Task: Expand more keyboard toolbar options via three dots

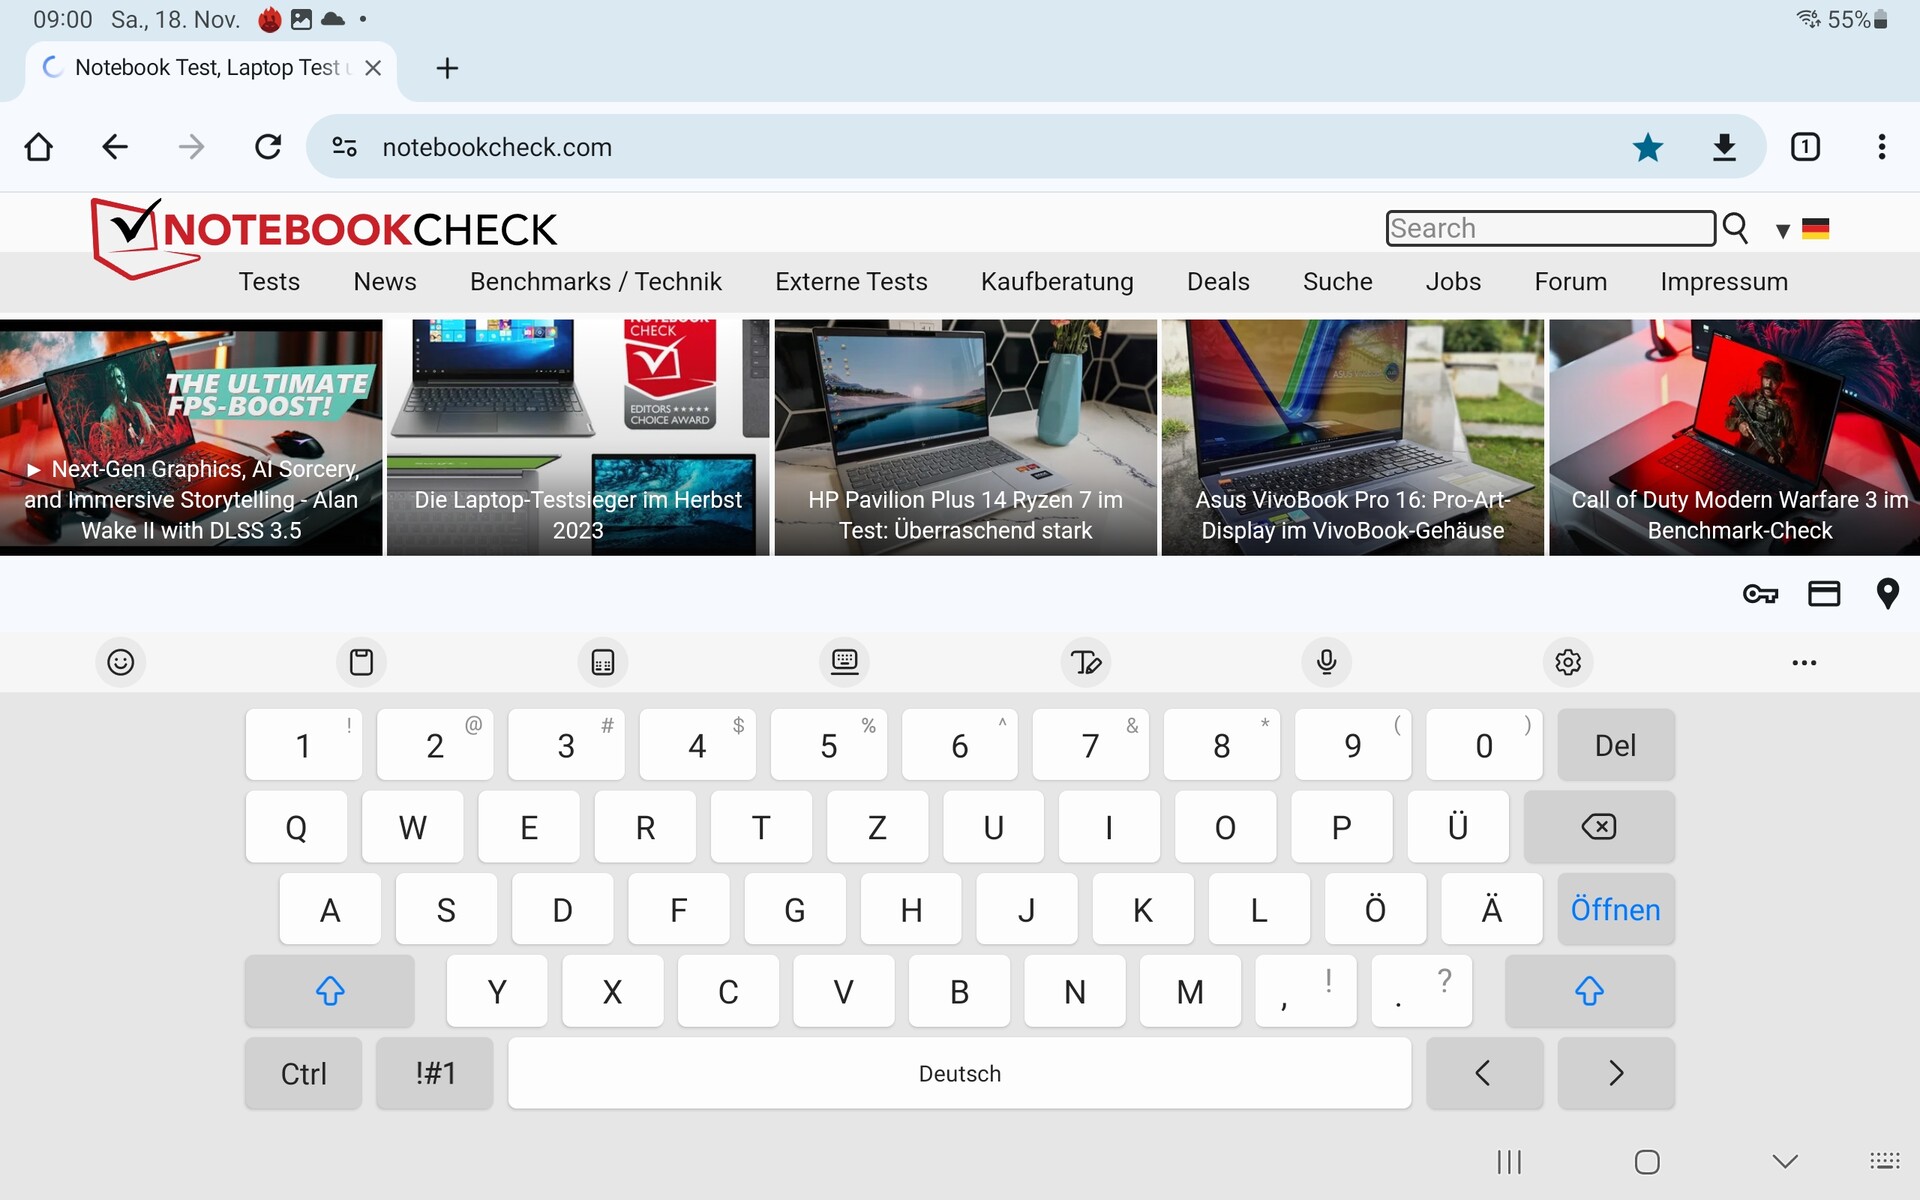Action: point(1804,662)
